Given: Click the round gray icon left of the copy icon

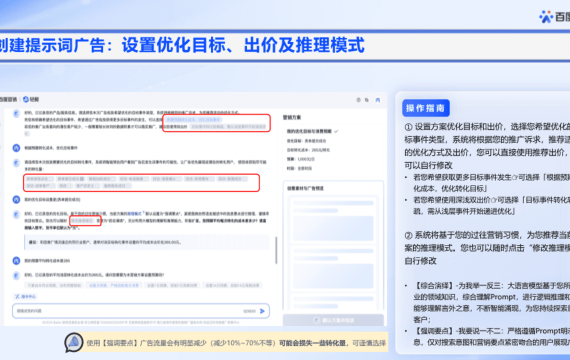Looking at the screenshot, I should 358,100.
